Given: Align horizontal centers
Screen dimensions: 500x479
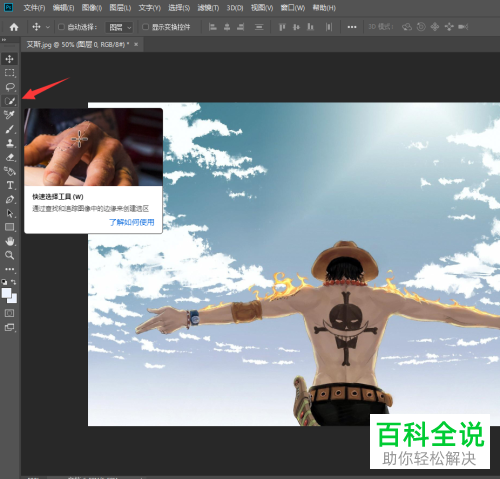Looking at the screenshot, I should click(x=227, y=27).
